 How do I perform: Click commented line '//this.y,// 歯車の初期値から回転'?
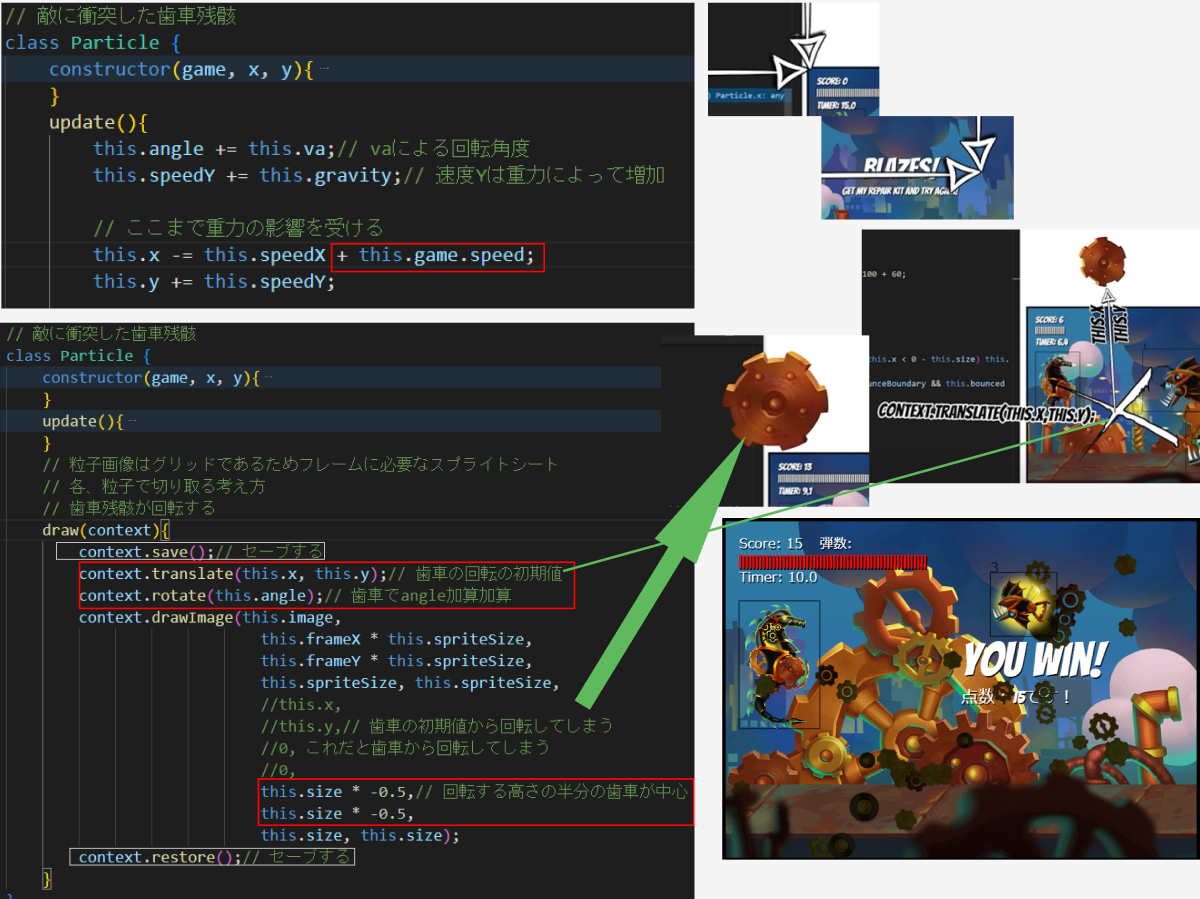[x=436, y=727]
